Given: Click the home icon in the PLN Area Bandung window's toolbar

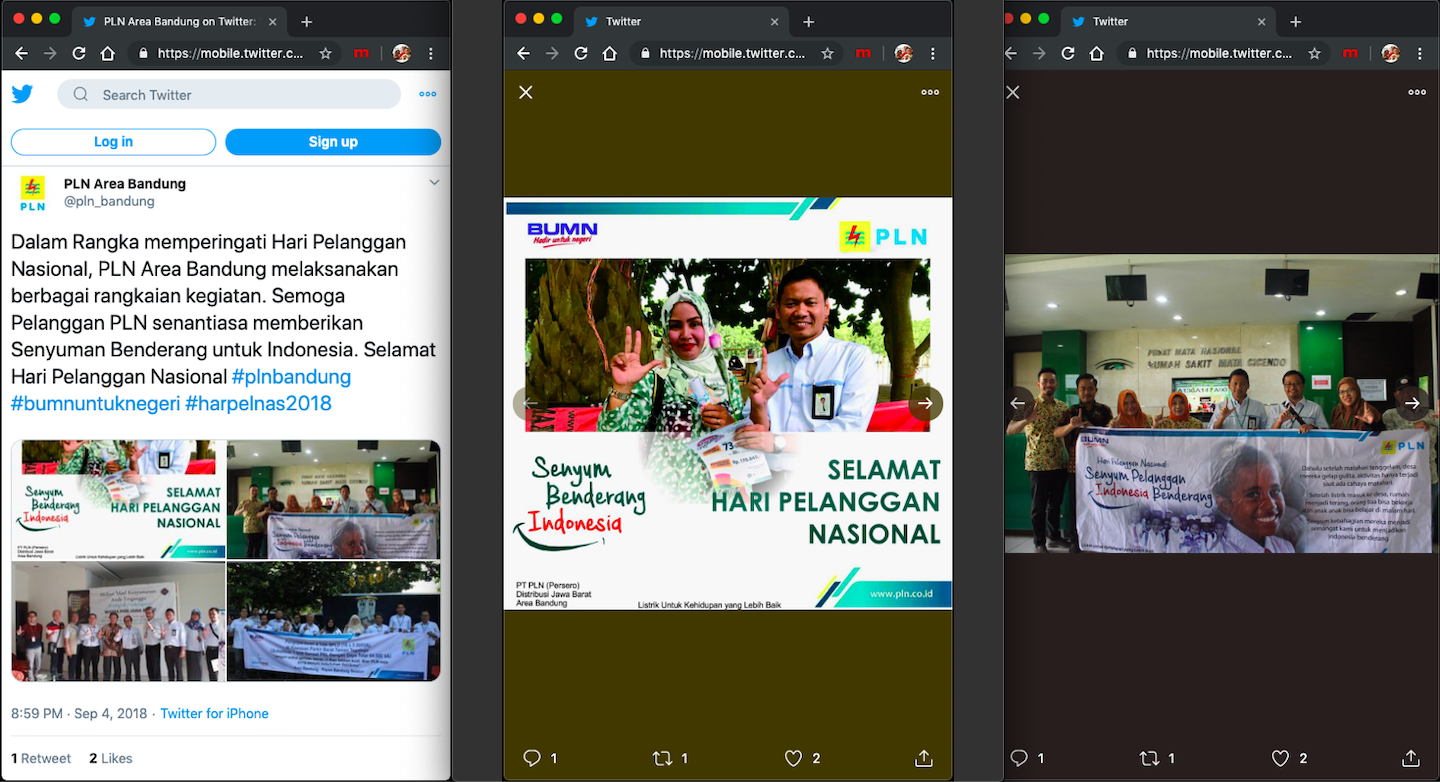Looking at the screenshot, I should 107,54.
